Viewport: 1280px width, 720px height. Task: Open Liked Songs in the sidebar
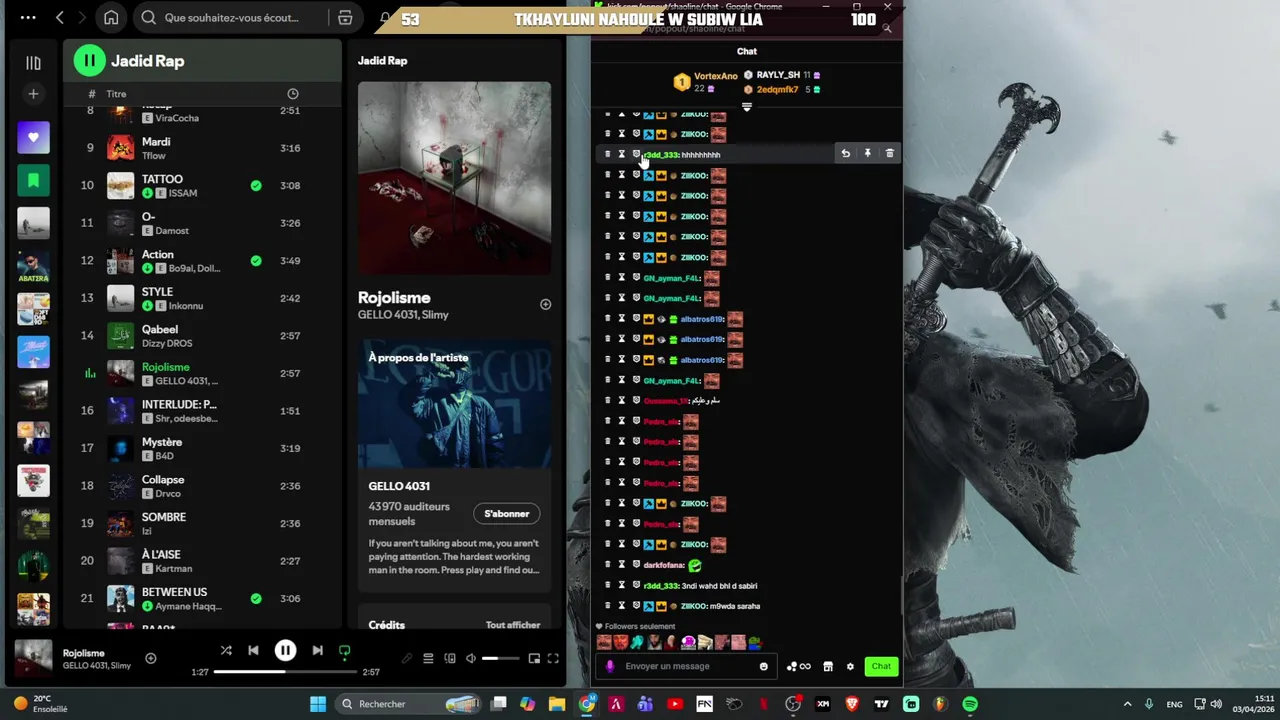coord(33,138)
